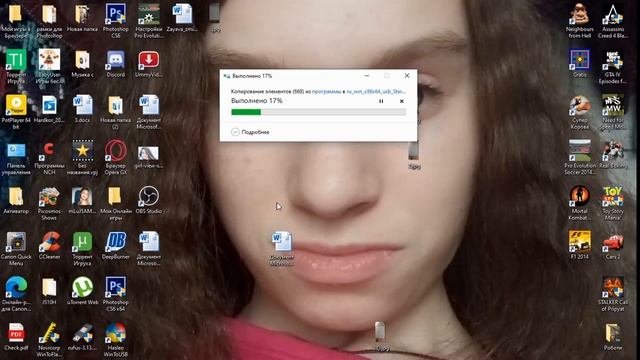640x360 pixels.
Task: Launch Need for Speed shortcut
Action: point(613,112)
